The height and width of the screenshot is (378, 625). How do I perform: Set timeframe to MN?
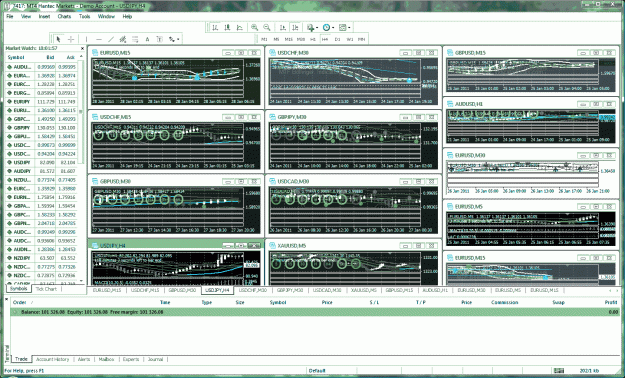pos(362,39)
